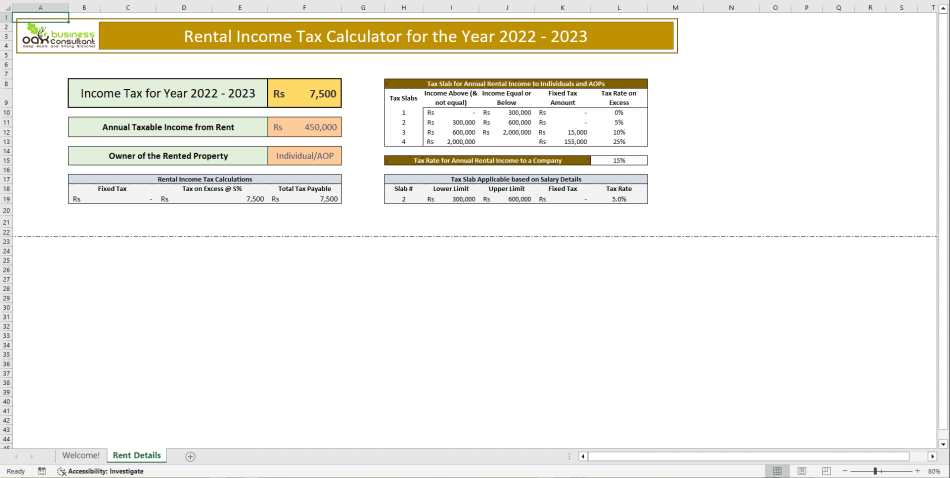Switch to Page Layout view
This screenshot has width=950, height=478.
tap(799, 471)
